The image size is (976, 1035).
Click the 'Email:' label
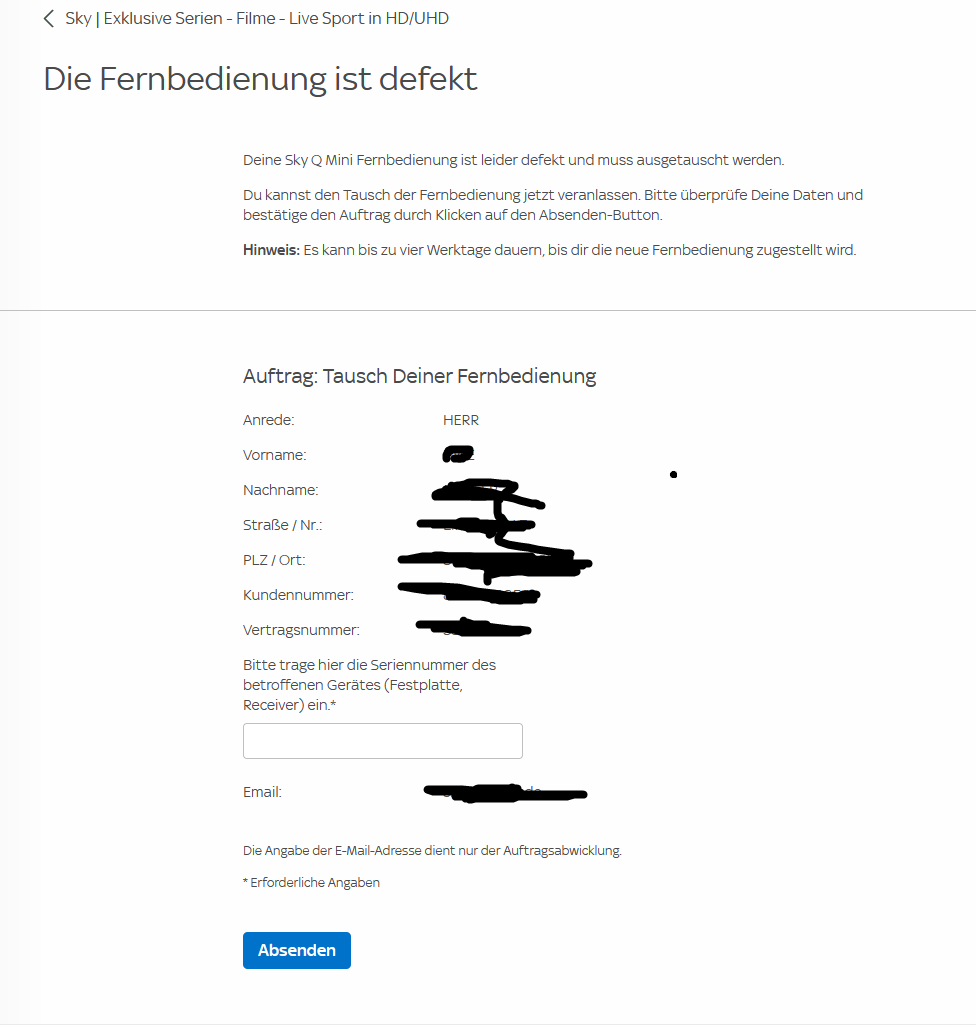point(262,792)
